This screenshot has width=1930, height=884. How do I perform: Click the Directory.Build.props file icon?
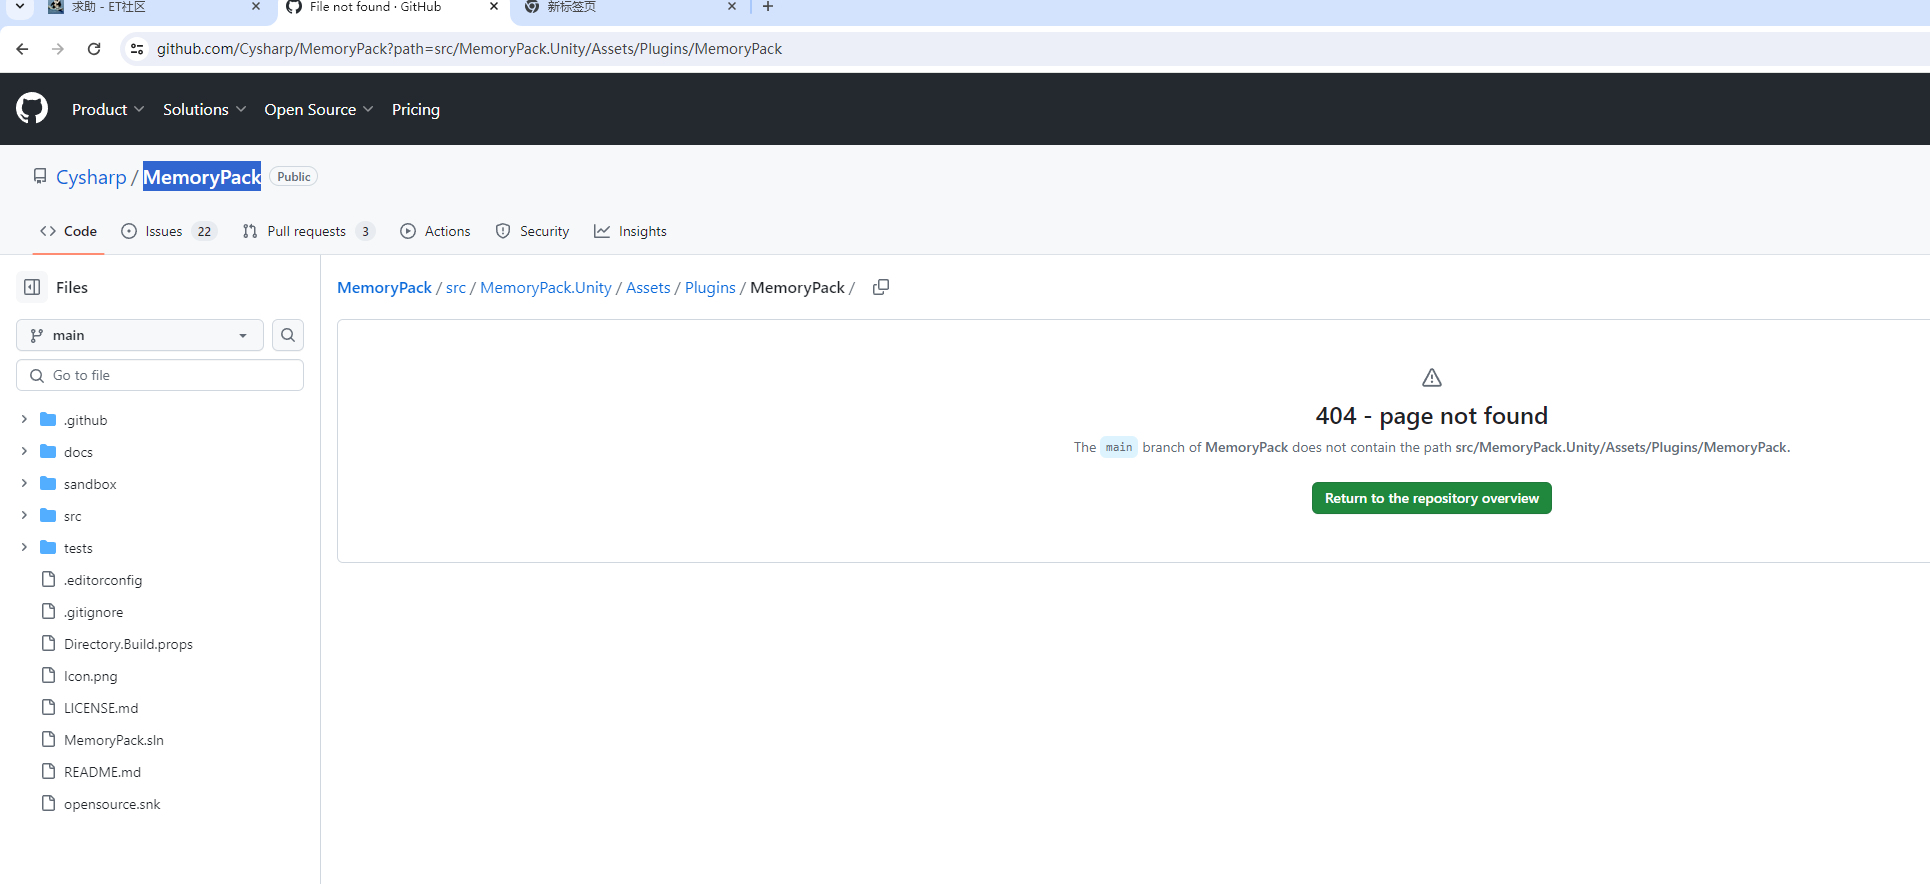click(x=48, y=644)
